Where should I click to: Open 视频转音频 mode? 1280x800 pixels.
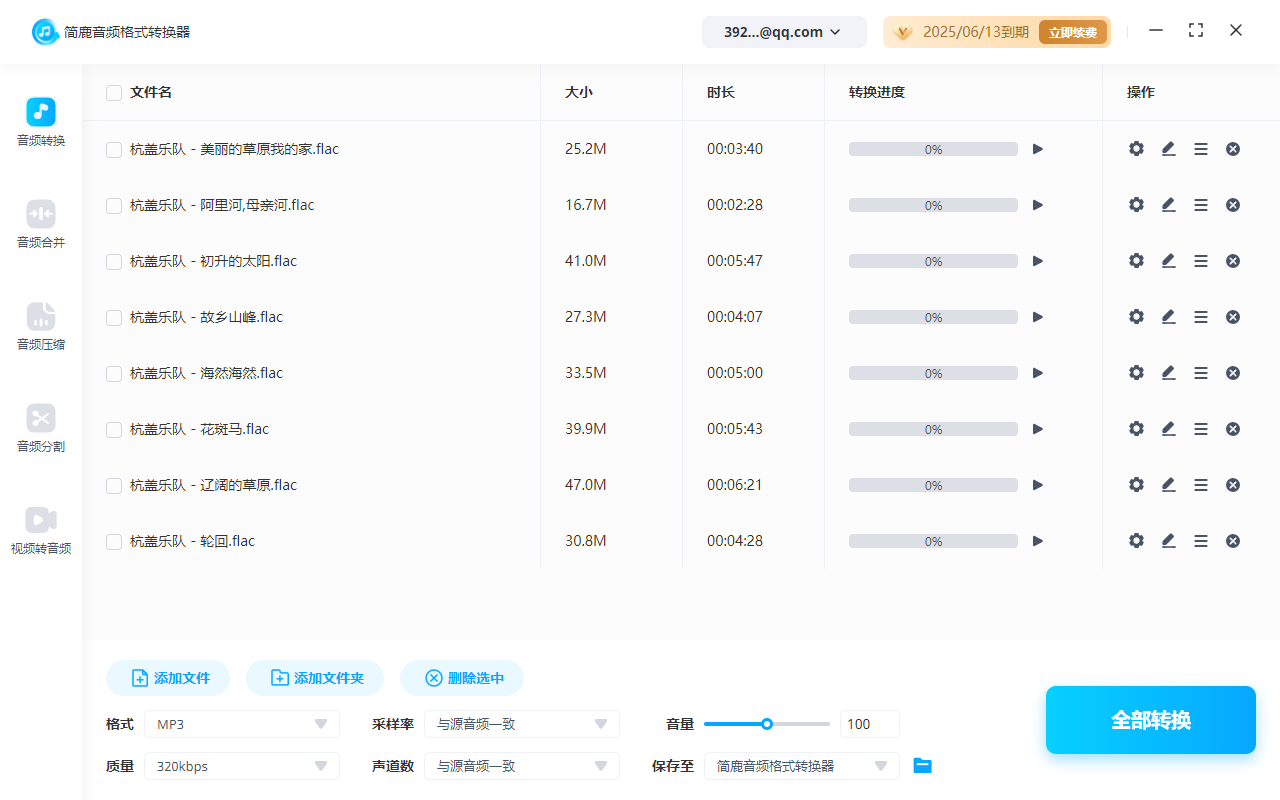coord(40,528)
